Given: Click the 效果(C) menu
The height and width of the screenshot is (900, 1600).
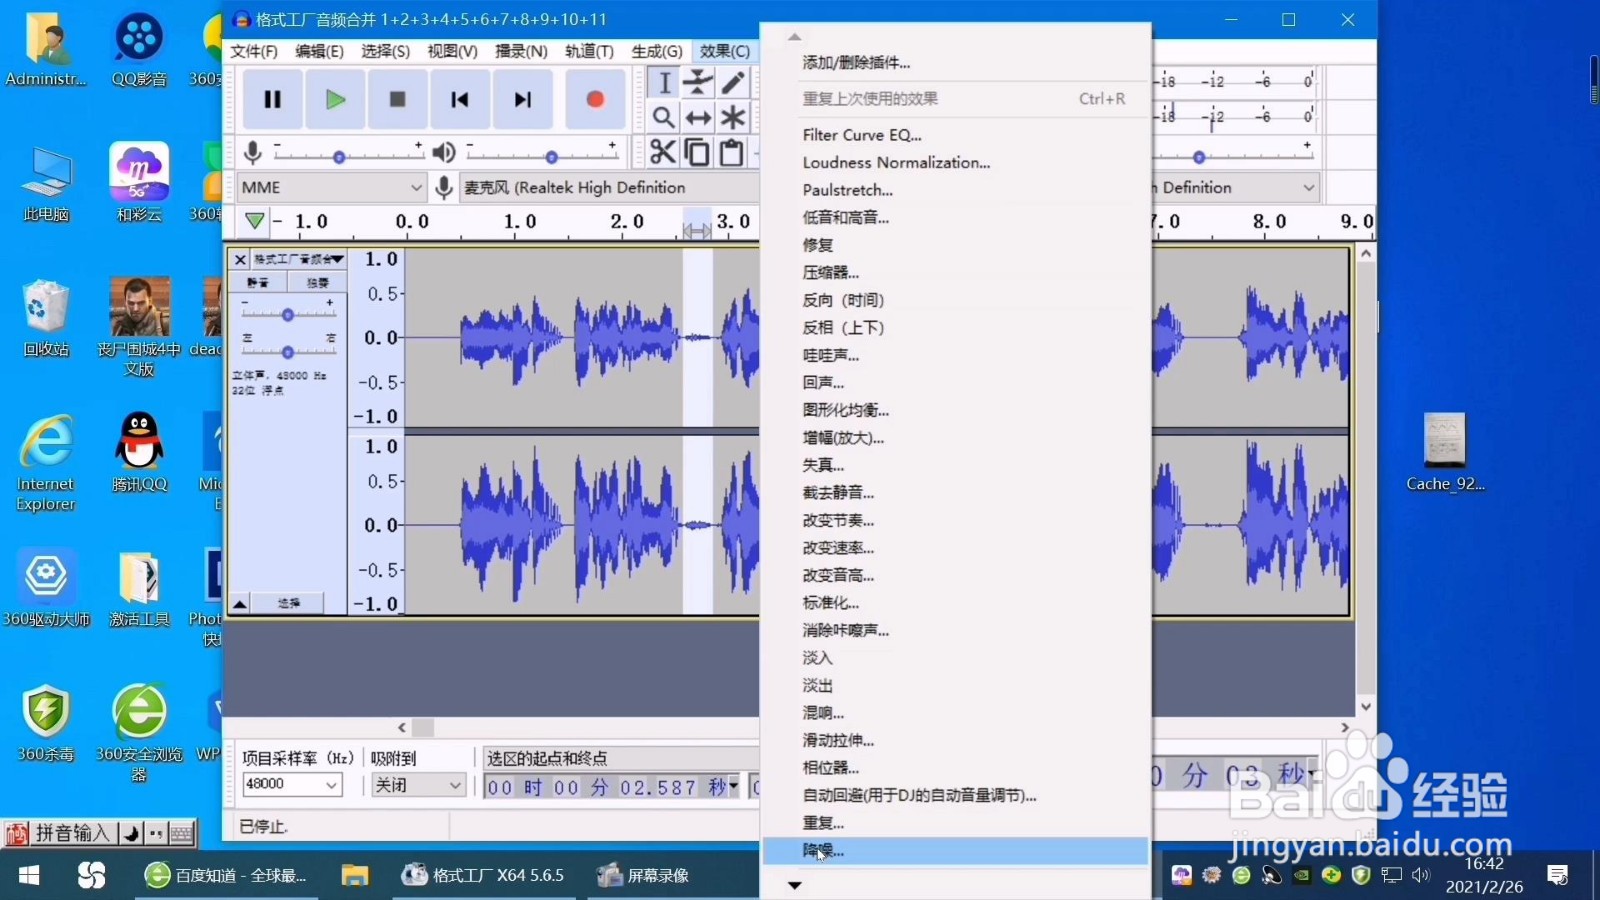Looking at the screenshot, I should 725,51.
